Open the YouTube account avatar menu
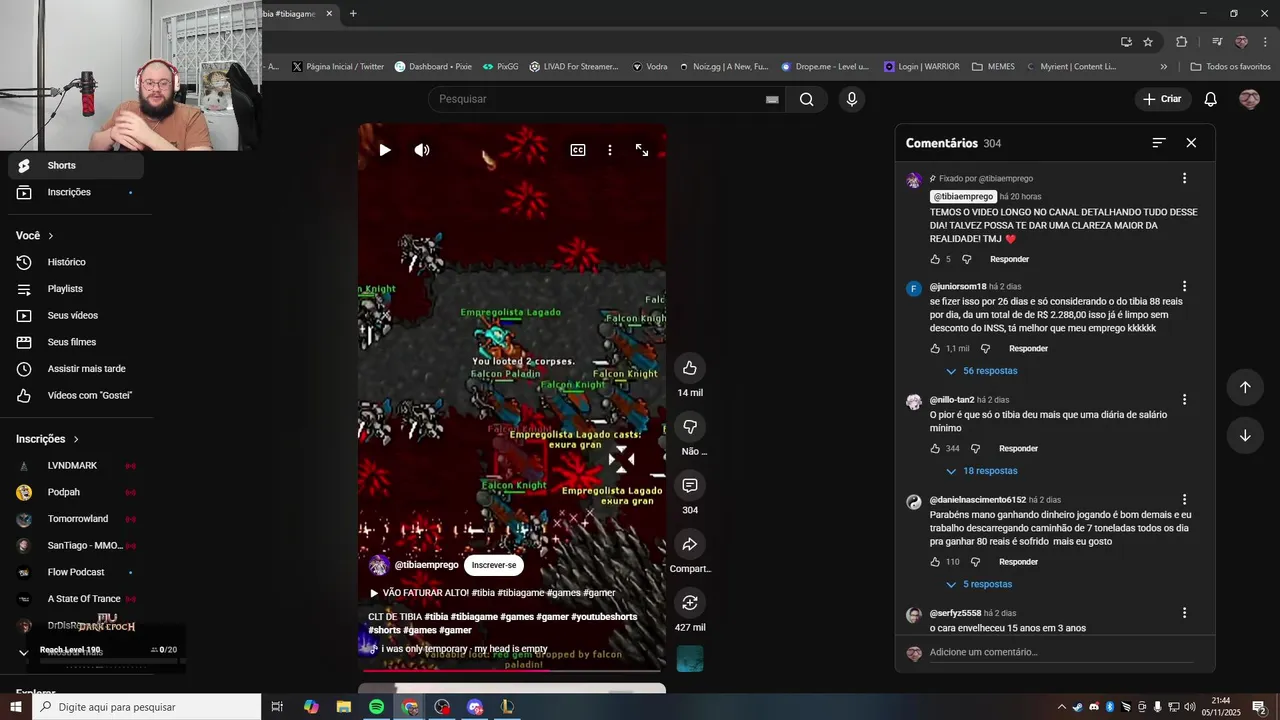Screen dimensions: 1280x720 (1249, 99)
